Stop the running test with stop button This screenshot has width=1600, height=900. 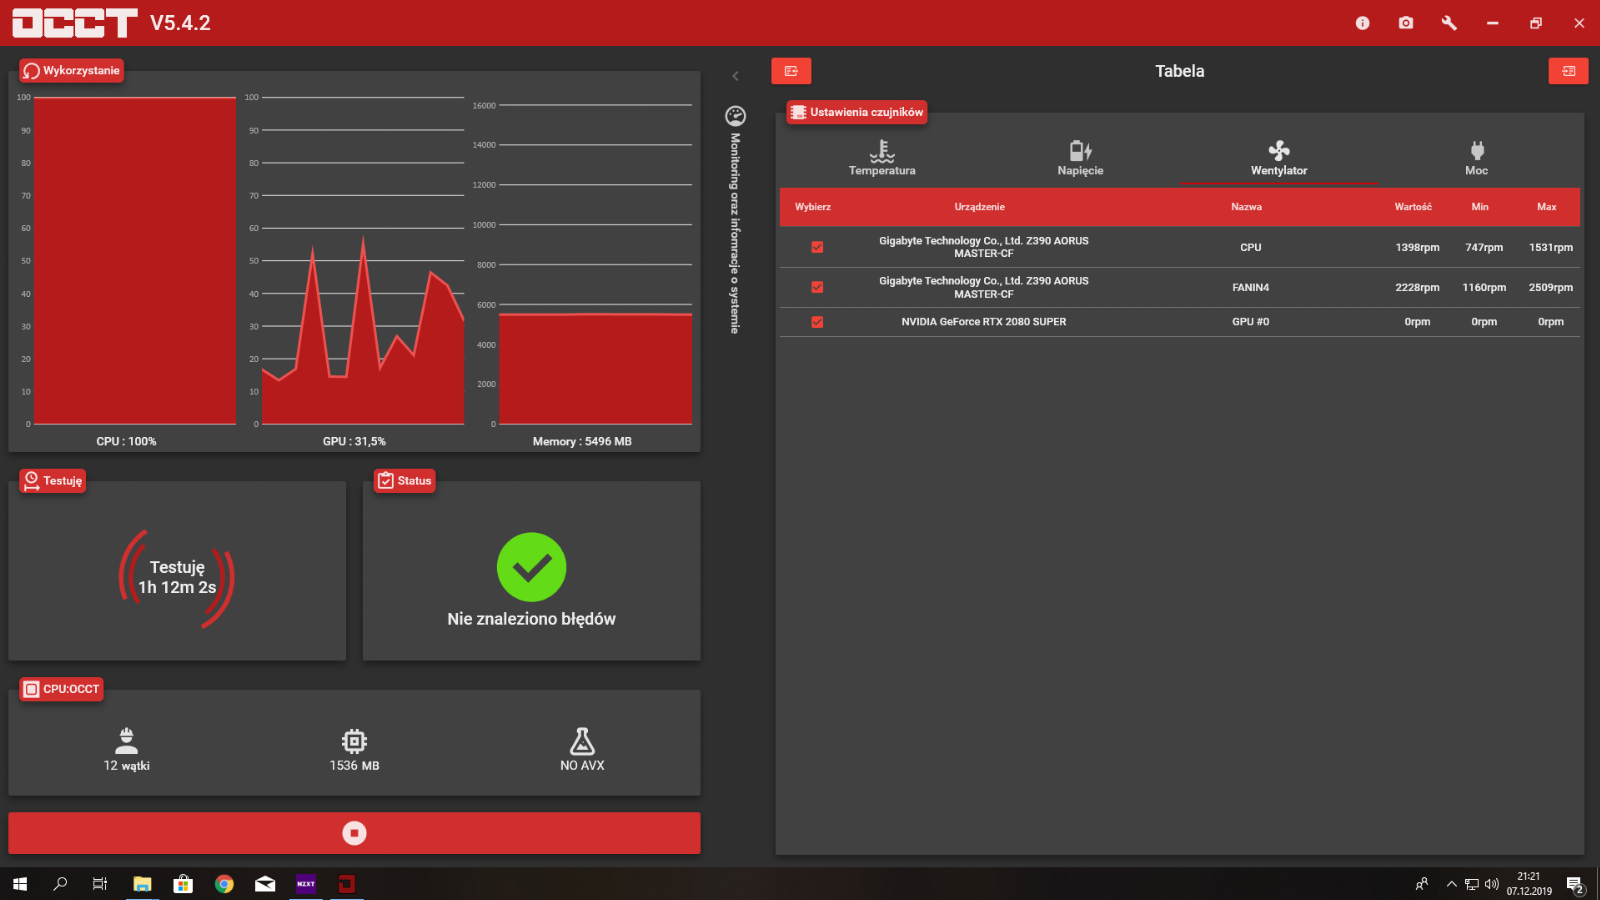[x=354, y=833]
